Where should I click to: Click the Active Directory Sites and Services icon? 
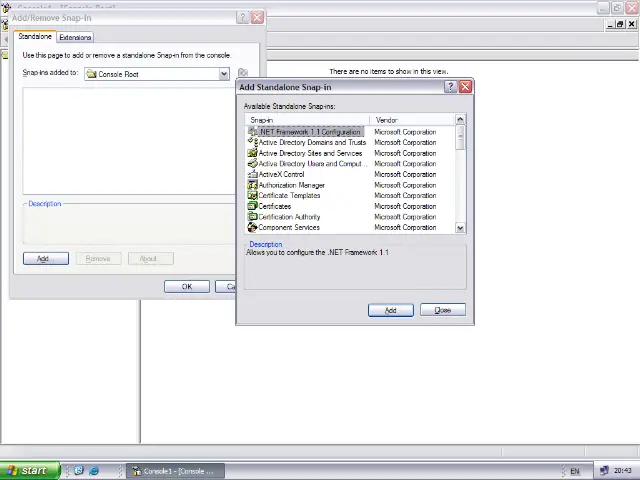[x=253, y=153]
